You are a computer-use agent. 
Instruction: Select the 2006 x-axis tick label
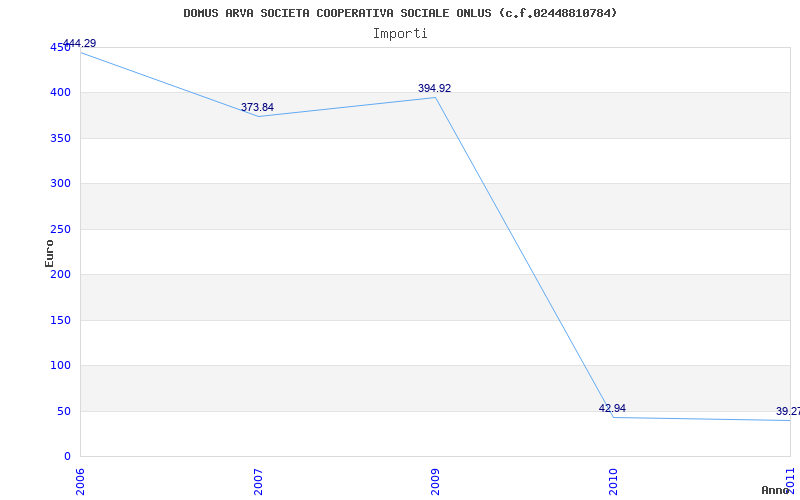click(x=80, y=482)
